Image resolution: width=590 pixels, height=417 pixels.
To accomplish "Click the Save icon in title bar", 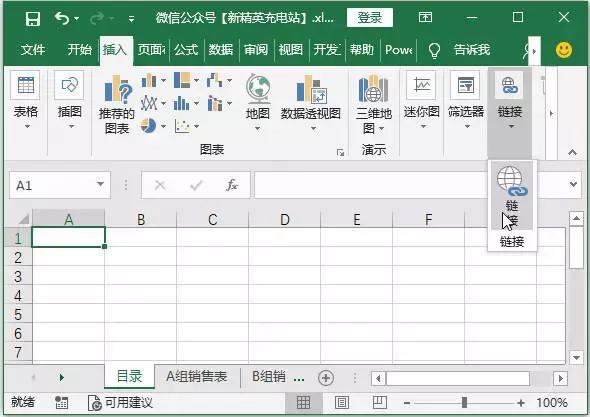I will pos(32,18).
